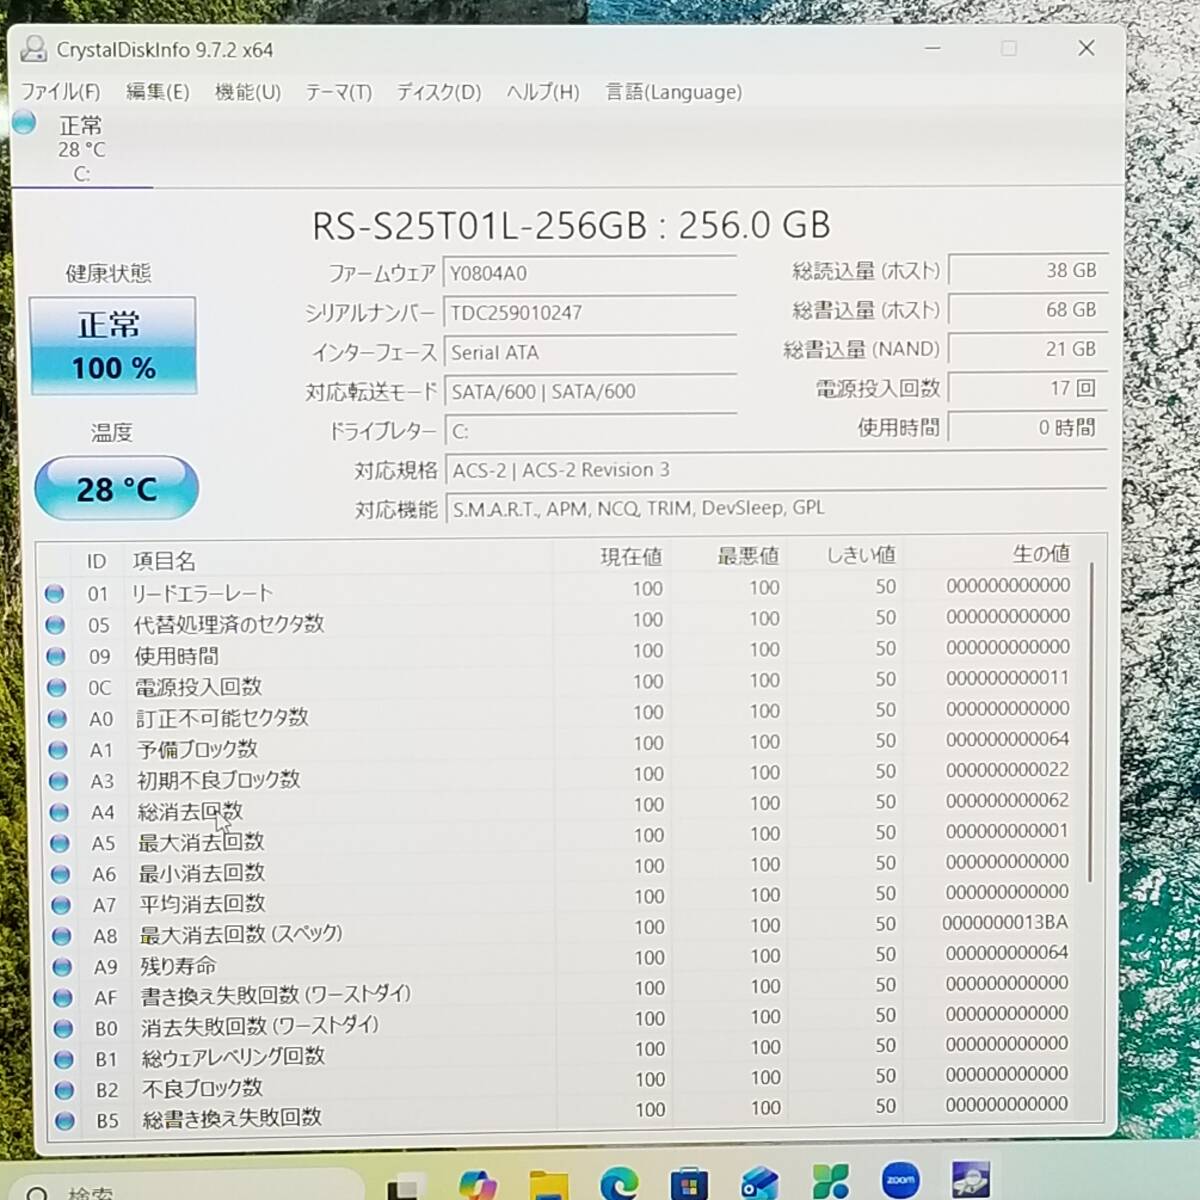Click the SMART attribute list vertical scrollbar

1091,720
